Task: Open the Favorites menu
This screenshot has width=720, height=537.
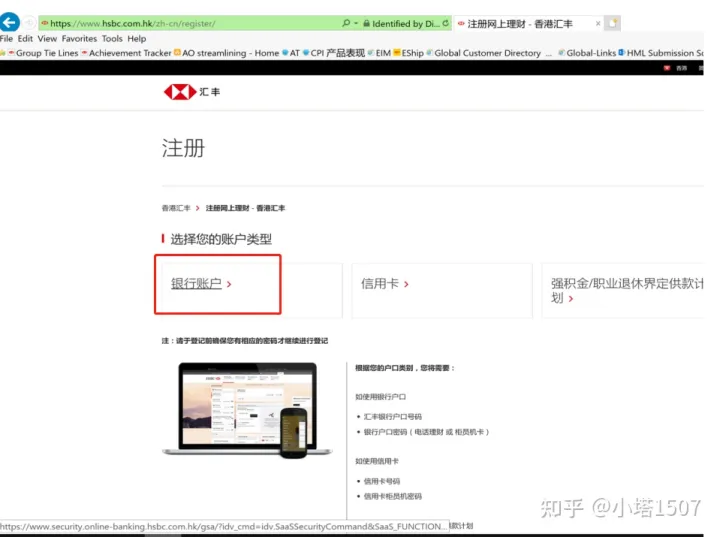Action: (x=79, y=39)
